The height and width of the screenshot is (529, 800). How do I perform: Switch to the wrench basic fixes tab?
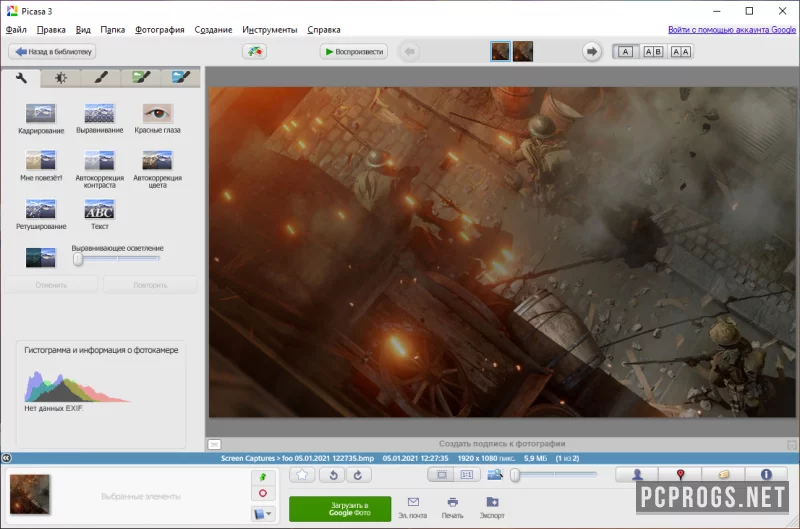[21, 78]
